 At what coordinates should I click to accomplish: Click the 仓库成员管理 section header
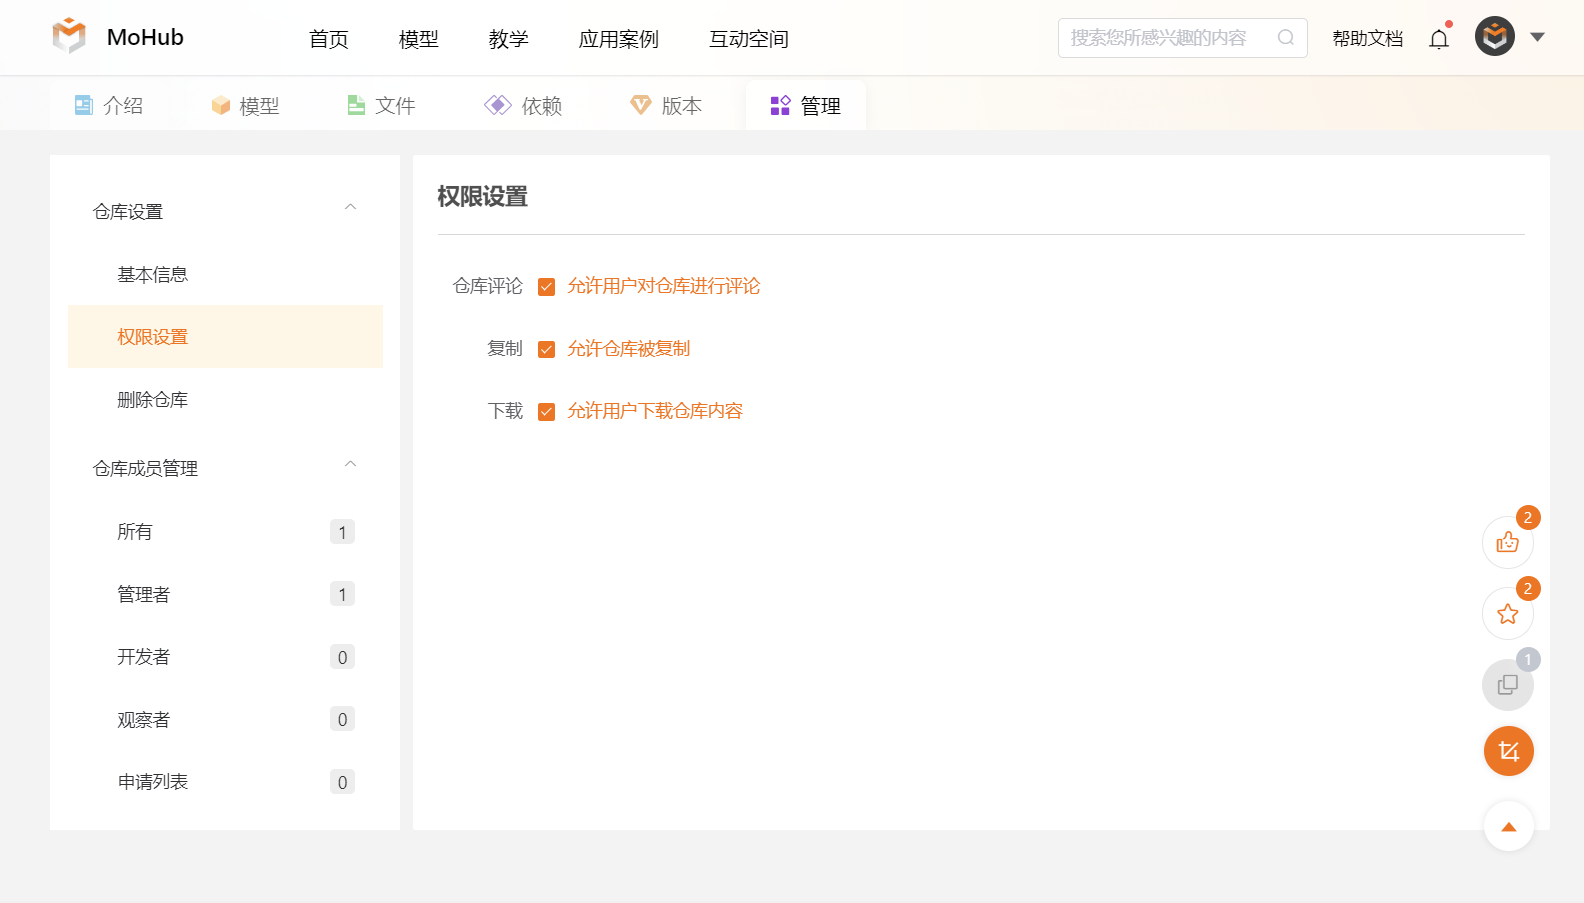point(225,468)
